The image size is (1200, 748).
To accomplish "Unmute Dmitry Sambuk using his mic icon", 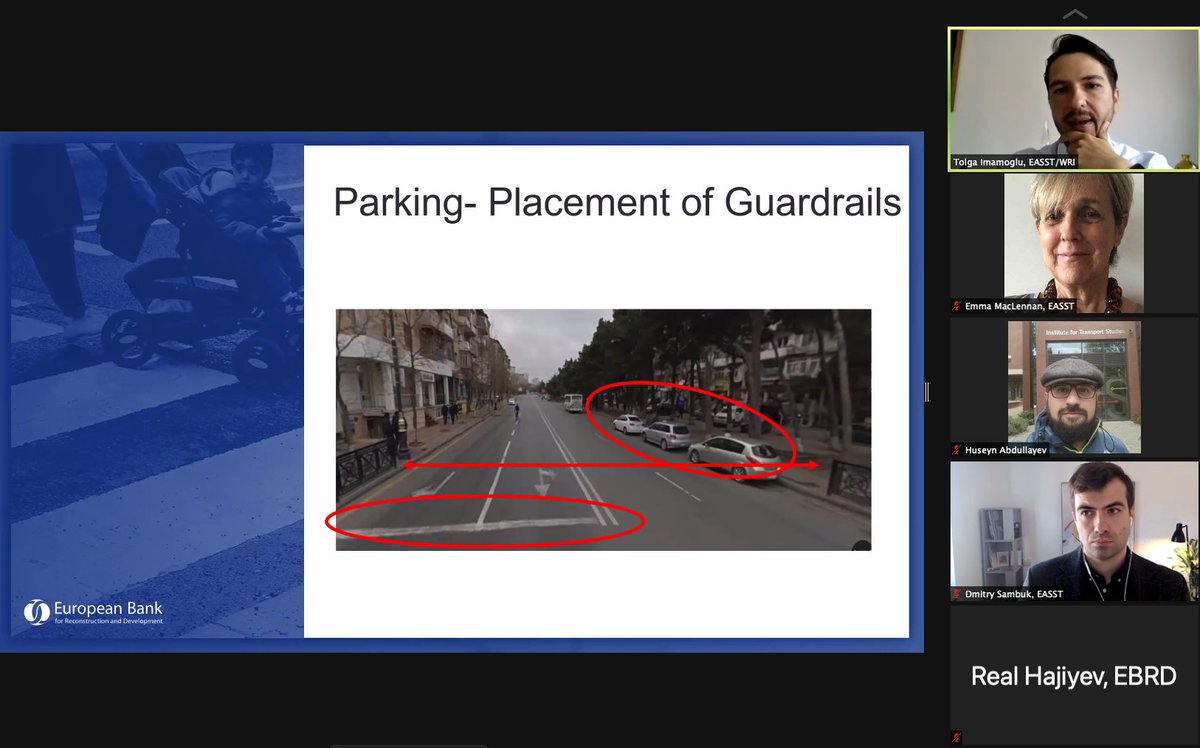I will coord(957,593).
